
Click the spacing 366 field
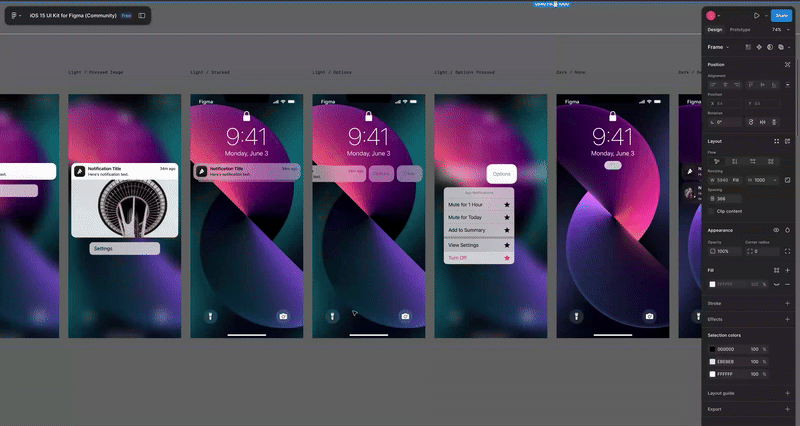[724, 198]
